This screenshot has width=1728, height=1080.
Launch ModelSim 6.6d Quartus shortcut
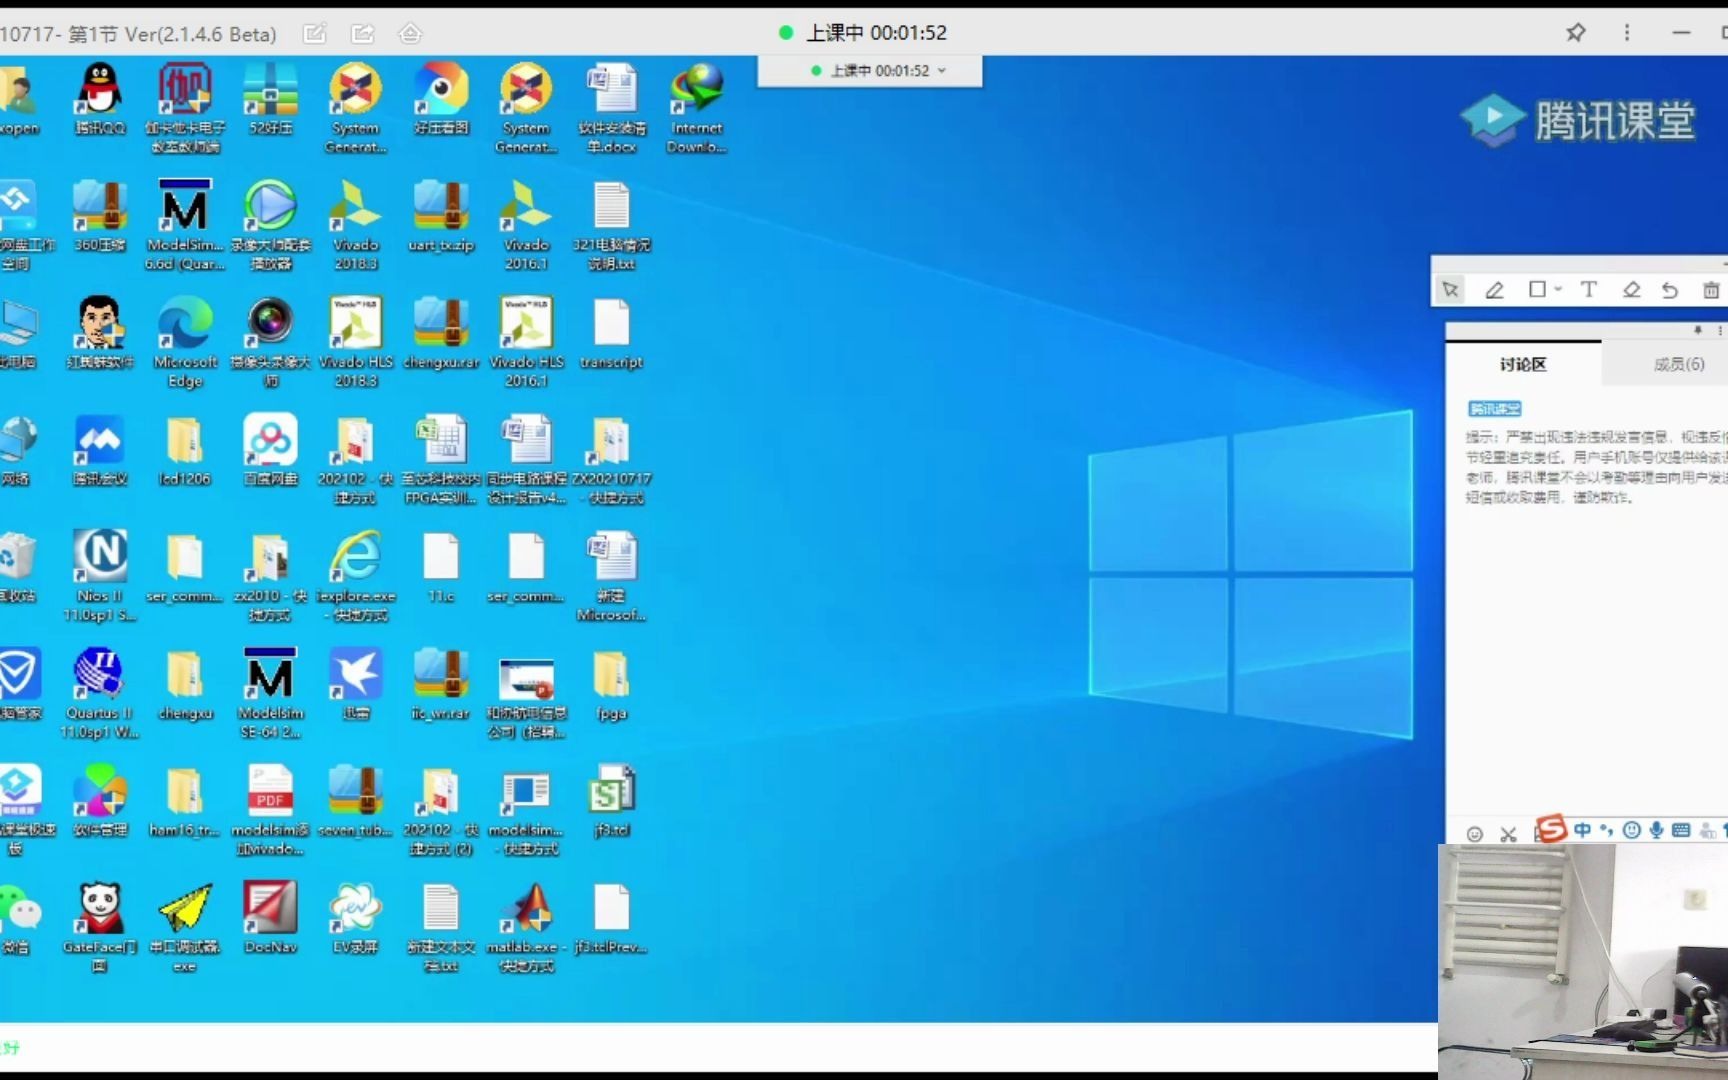[185, 225]
